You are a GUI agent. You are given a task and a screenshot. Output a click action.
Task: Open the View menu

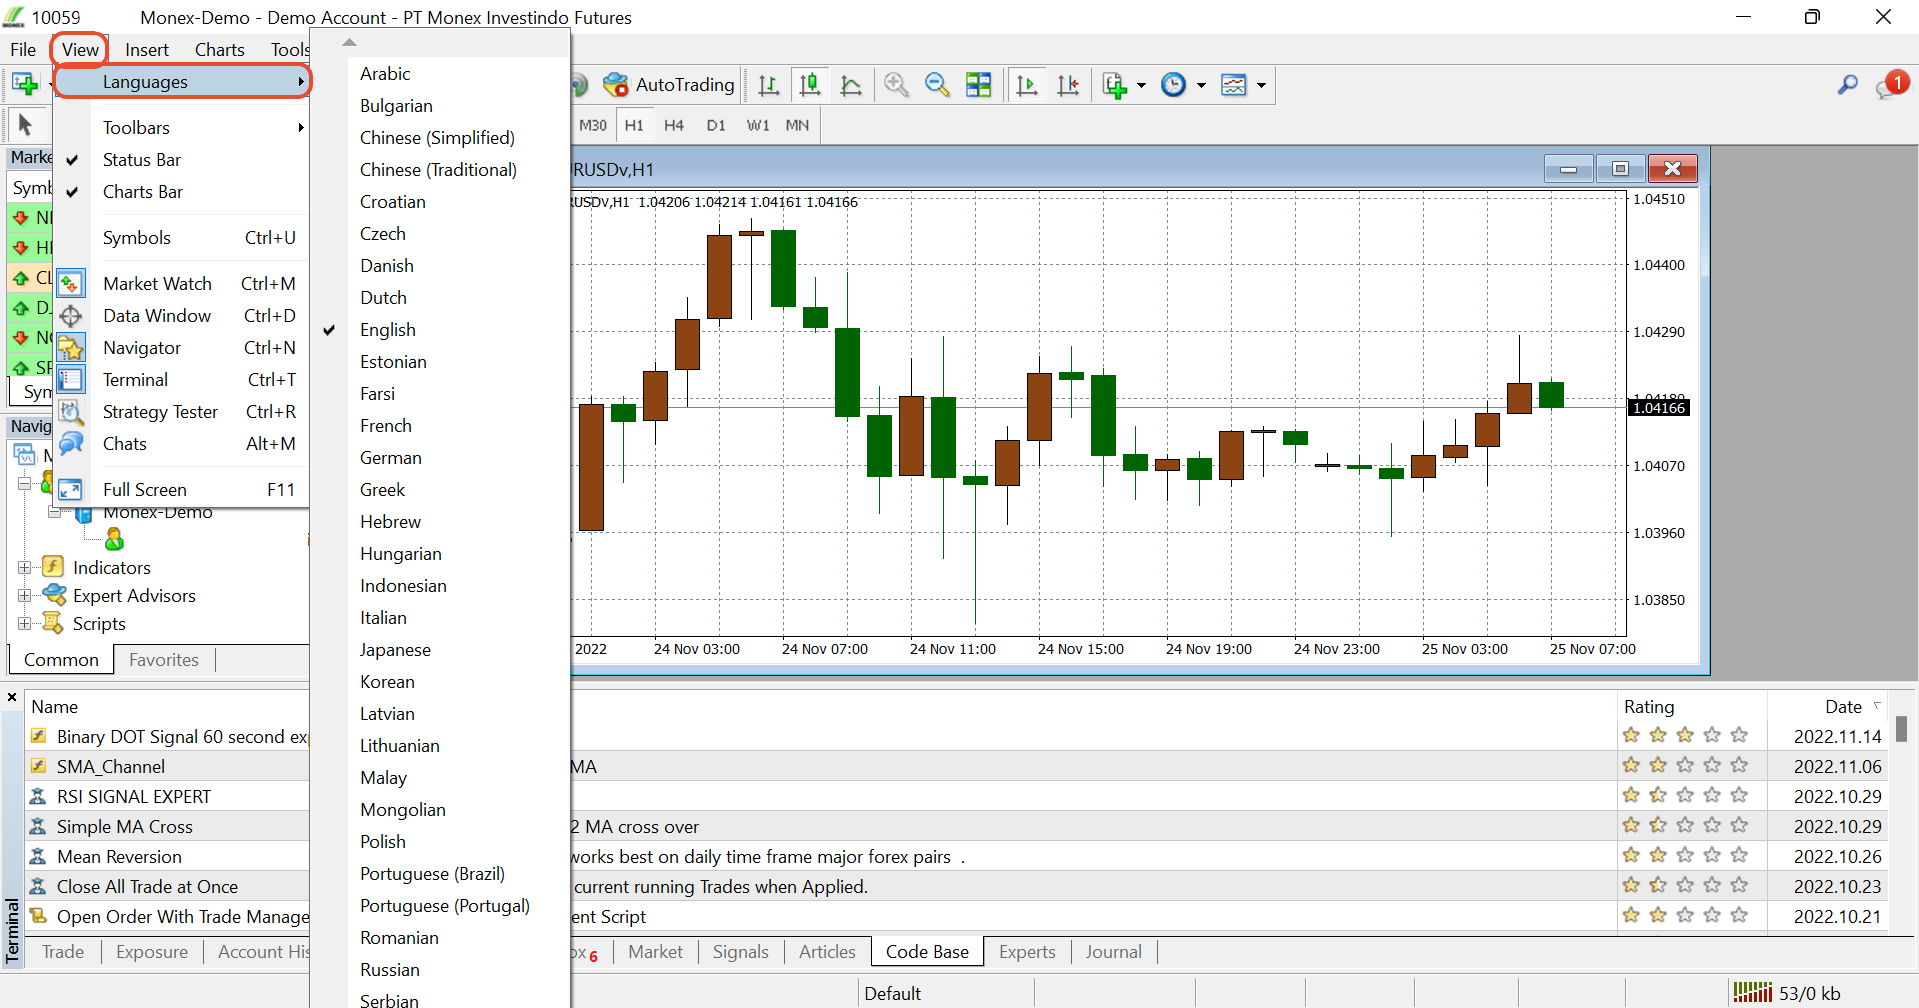tap(80, 50)
